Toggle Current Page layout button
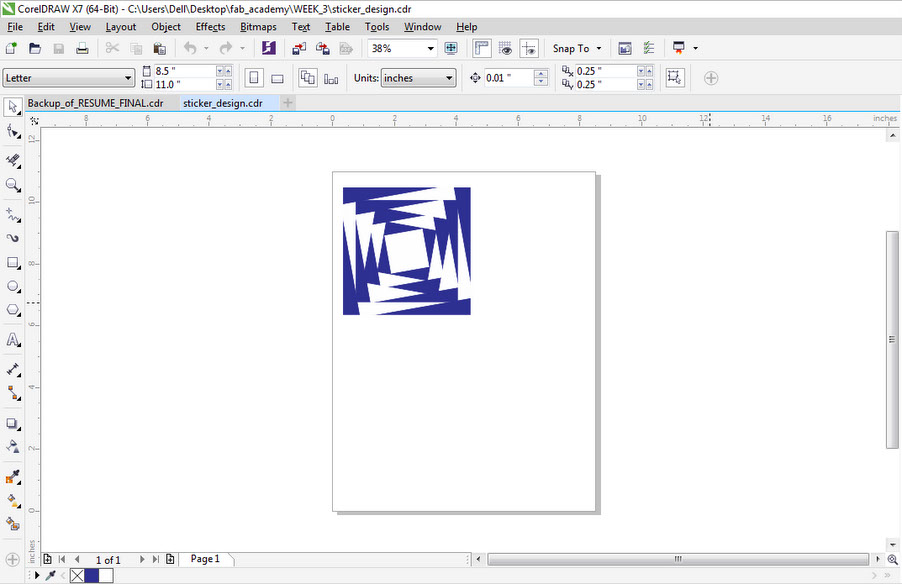This screenshot has height=584, width=902. 331,78
